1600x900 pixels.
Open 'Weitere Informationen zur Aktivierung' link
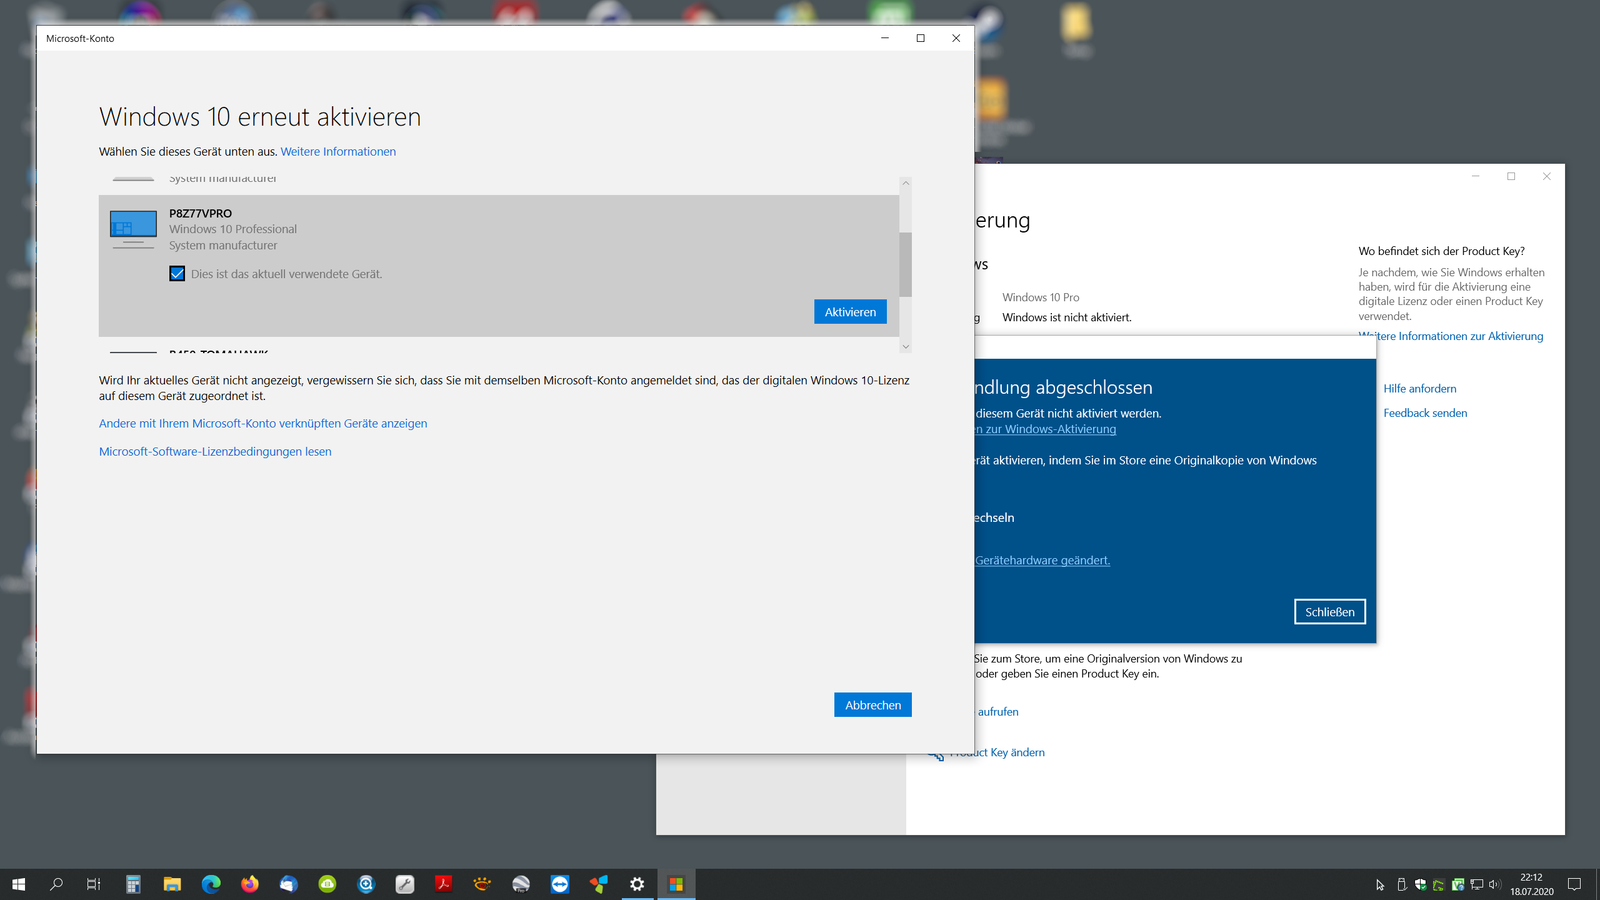coord(1451,337)
